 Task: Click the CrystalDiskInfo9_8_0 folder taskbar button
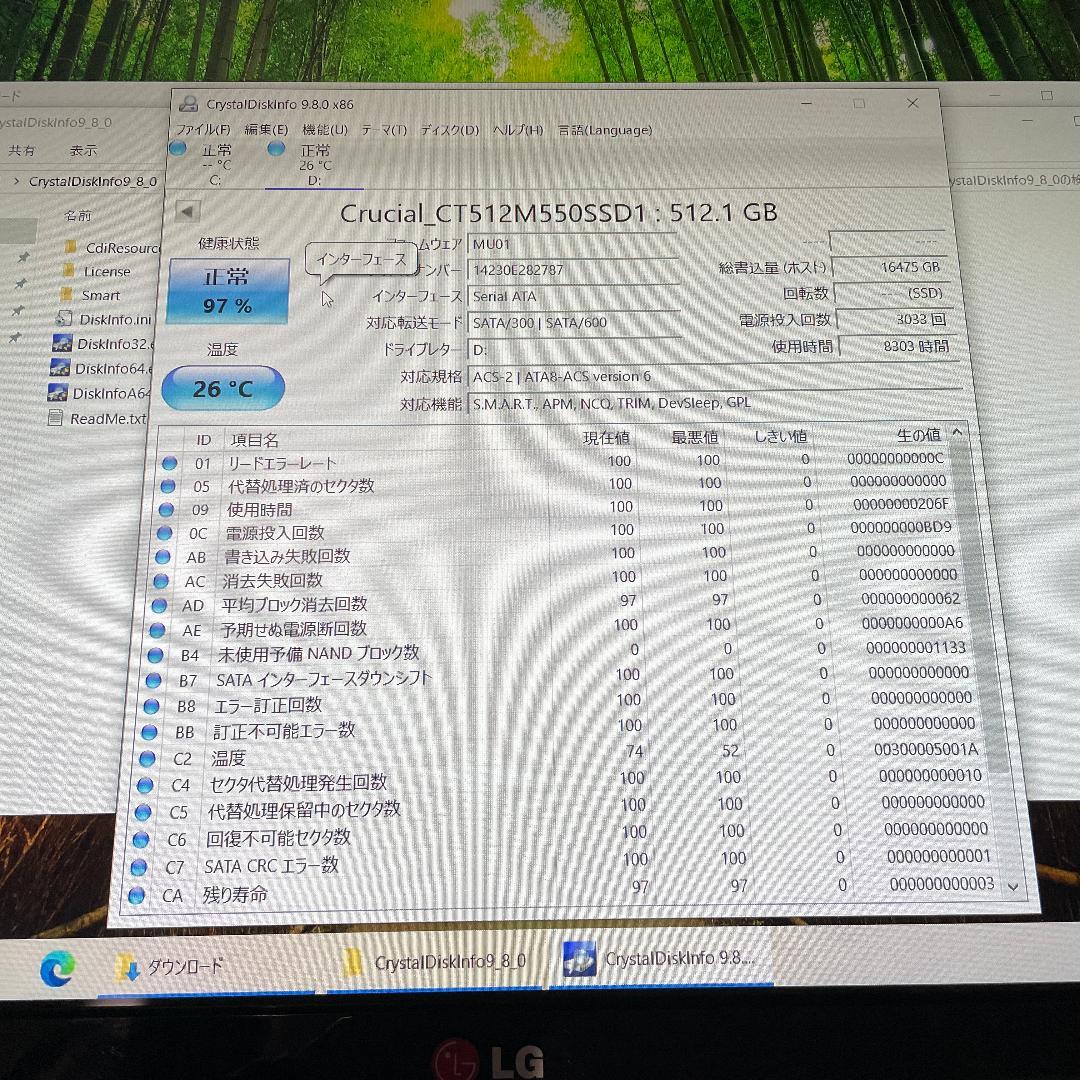click(x=435, y=962)
